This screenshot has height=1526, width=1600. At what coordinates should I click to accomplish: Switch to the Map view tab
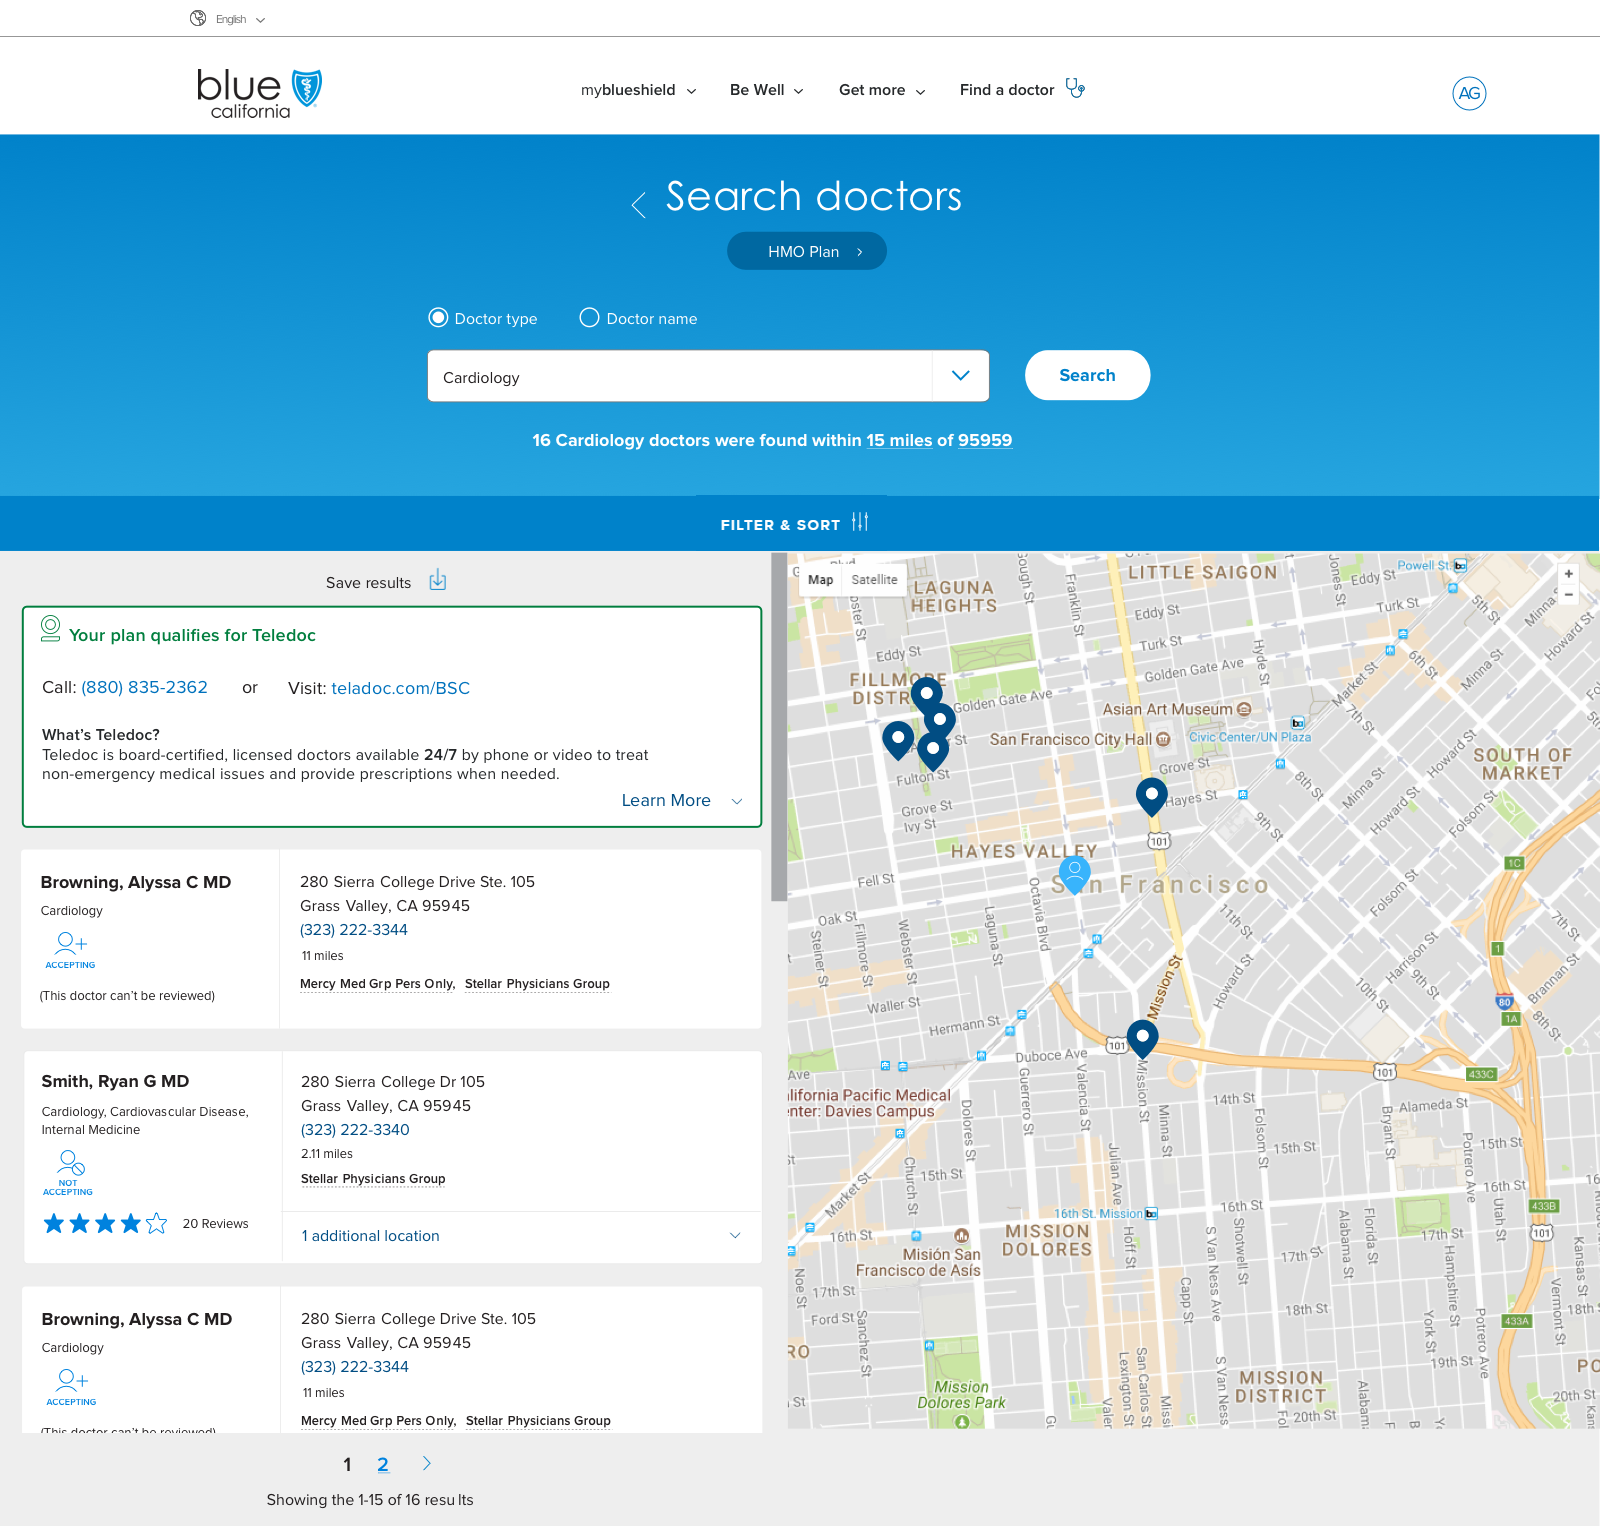[x=820, y=580]
